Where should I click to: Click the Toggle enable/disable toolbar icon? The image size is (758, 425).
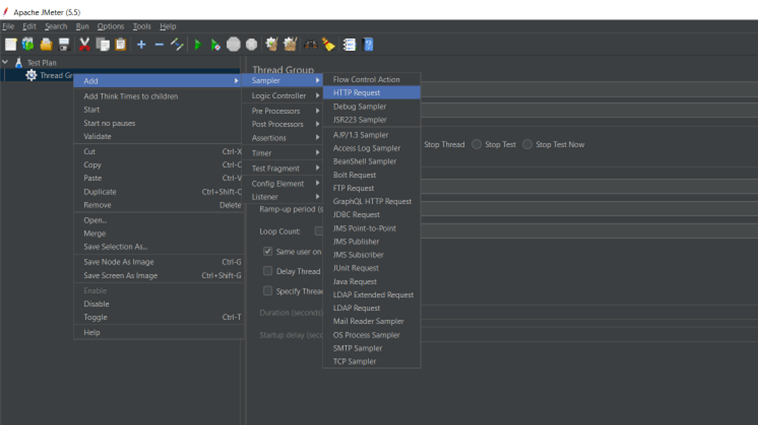(177, 44)
